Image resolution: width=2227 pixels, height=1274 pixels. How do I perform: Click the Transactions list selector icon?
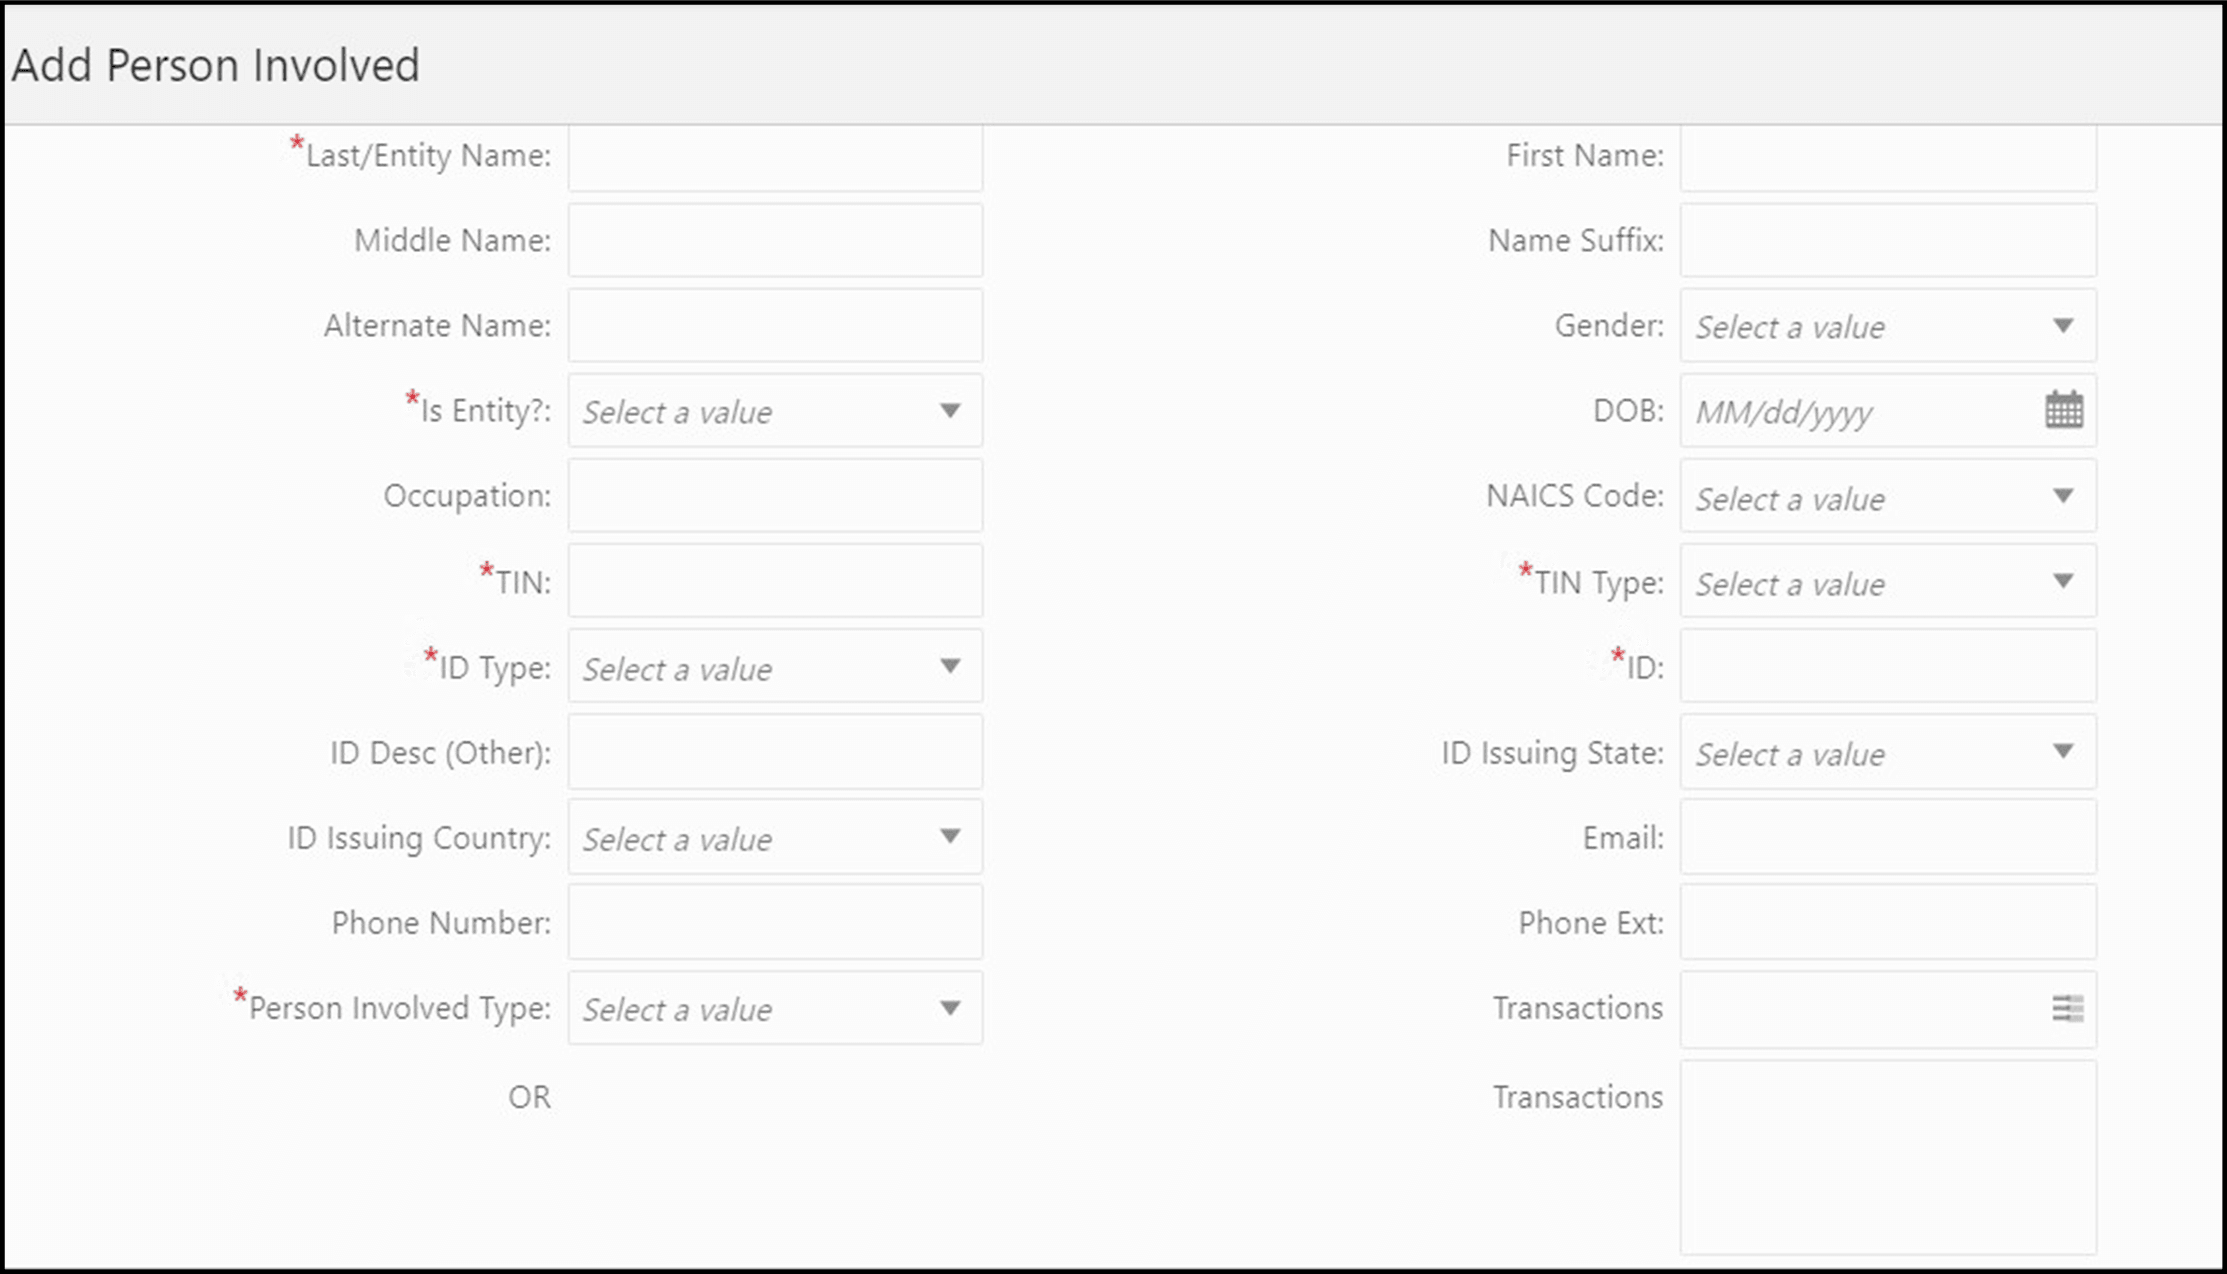tap(2066, 1008)
